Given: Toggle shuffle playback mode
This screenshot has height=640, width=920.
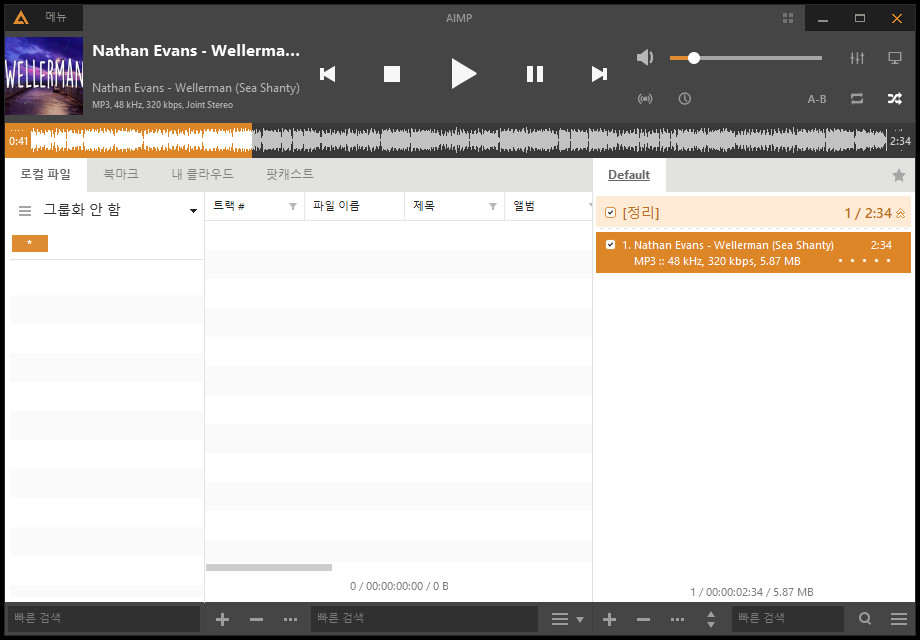Looking at the screenshot, I should point(894,99).
